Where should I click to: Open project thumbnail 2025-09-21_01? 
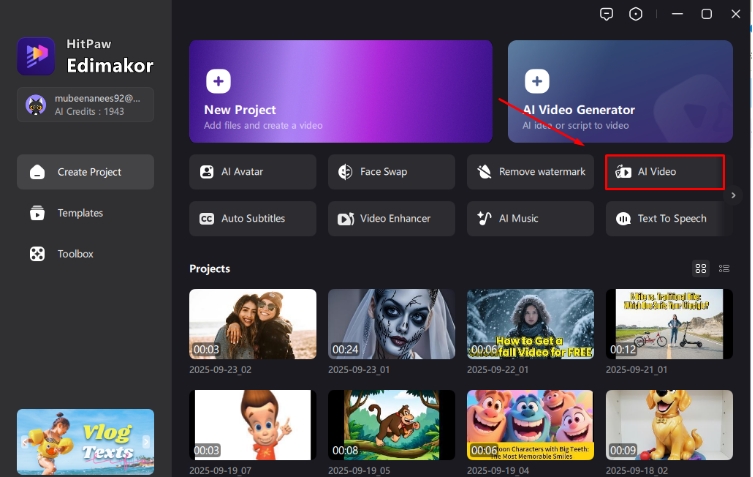669,324
